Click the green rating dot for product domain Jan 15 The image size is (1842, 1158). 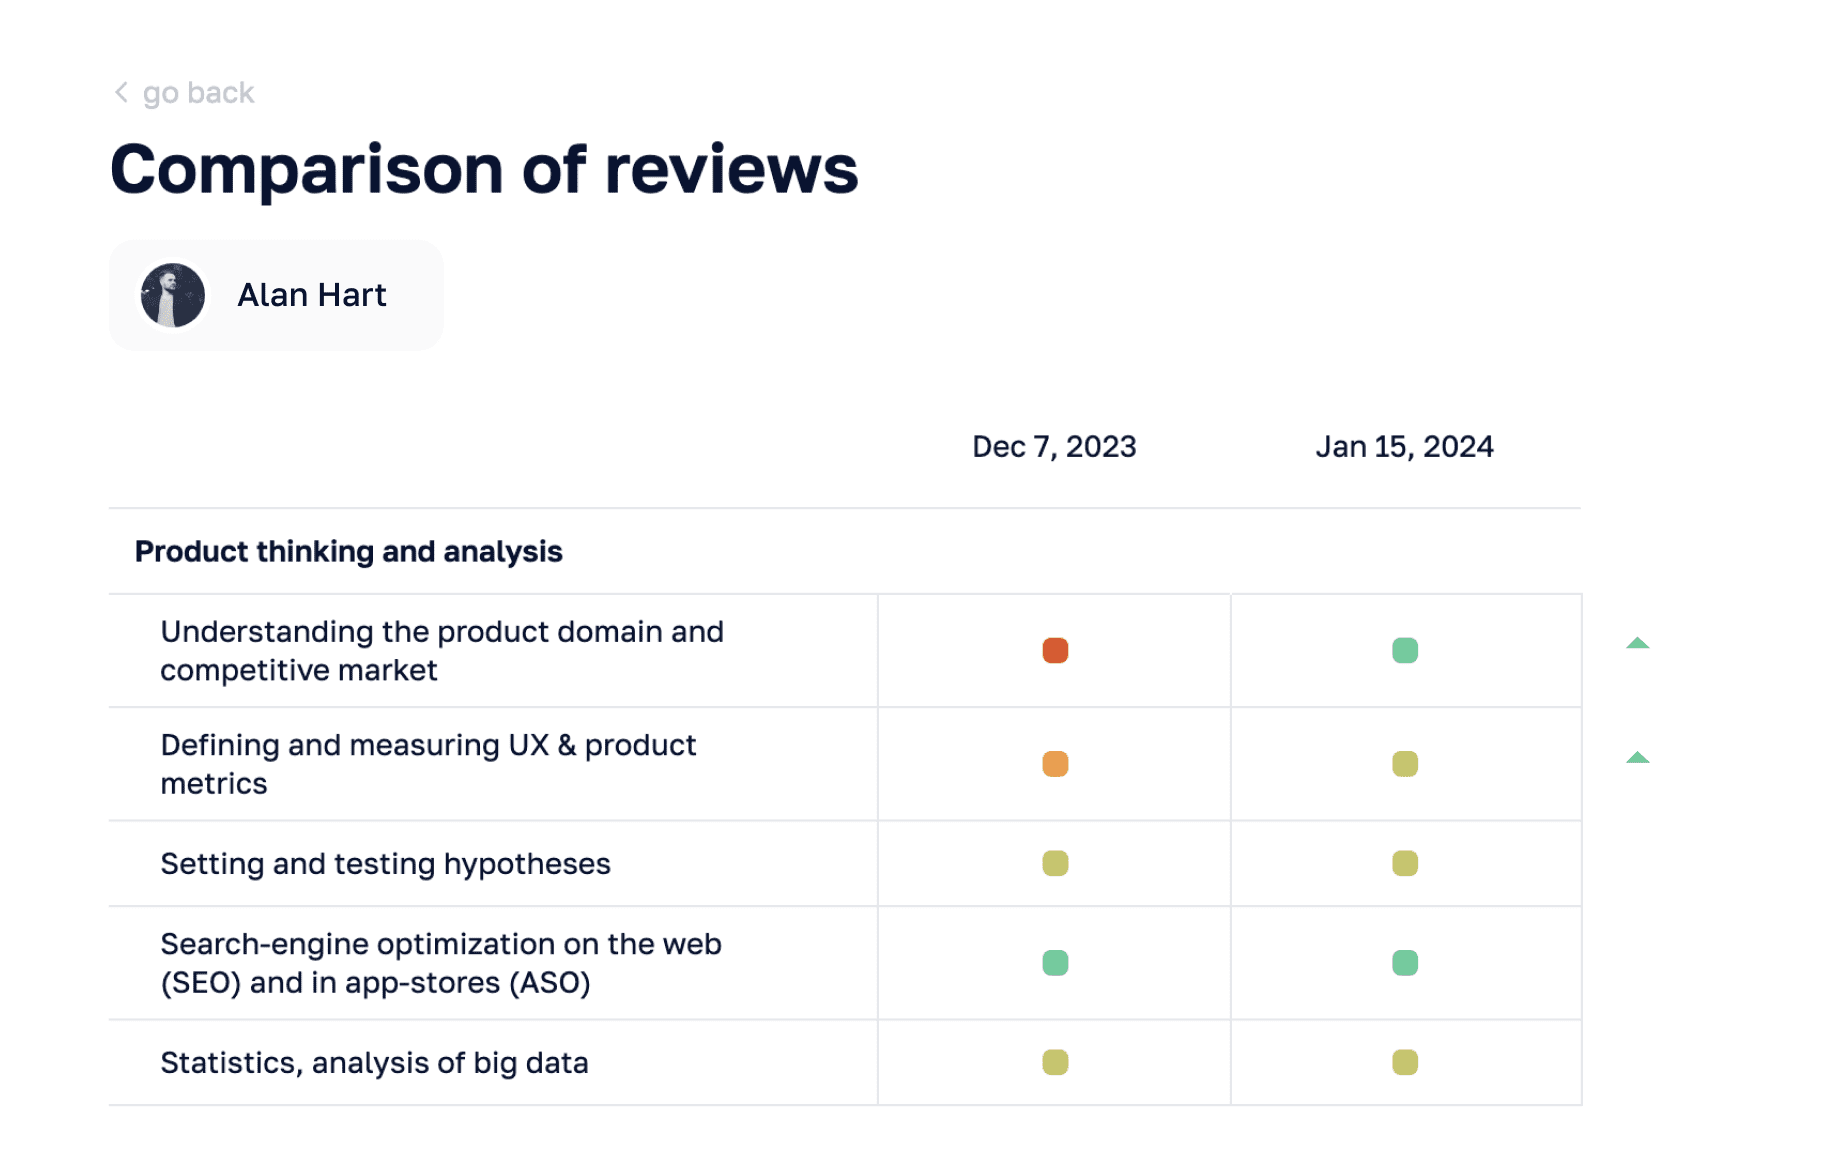coord(1406,650)
